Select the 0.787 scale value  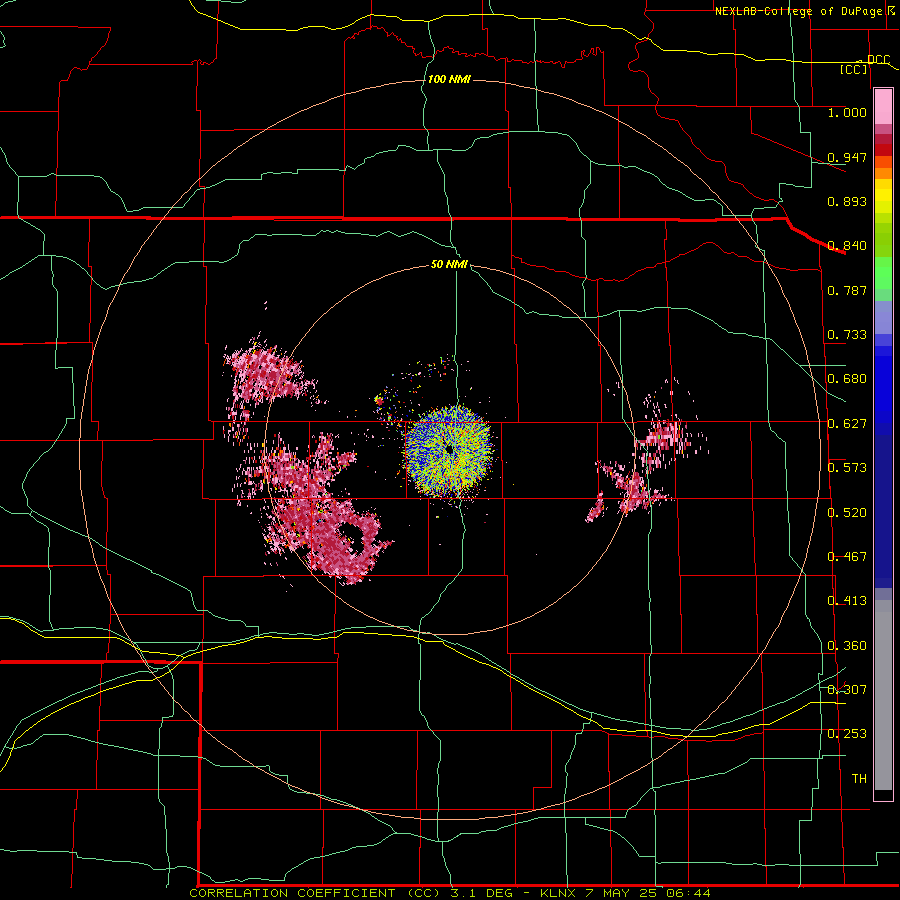tap(847, 290)
